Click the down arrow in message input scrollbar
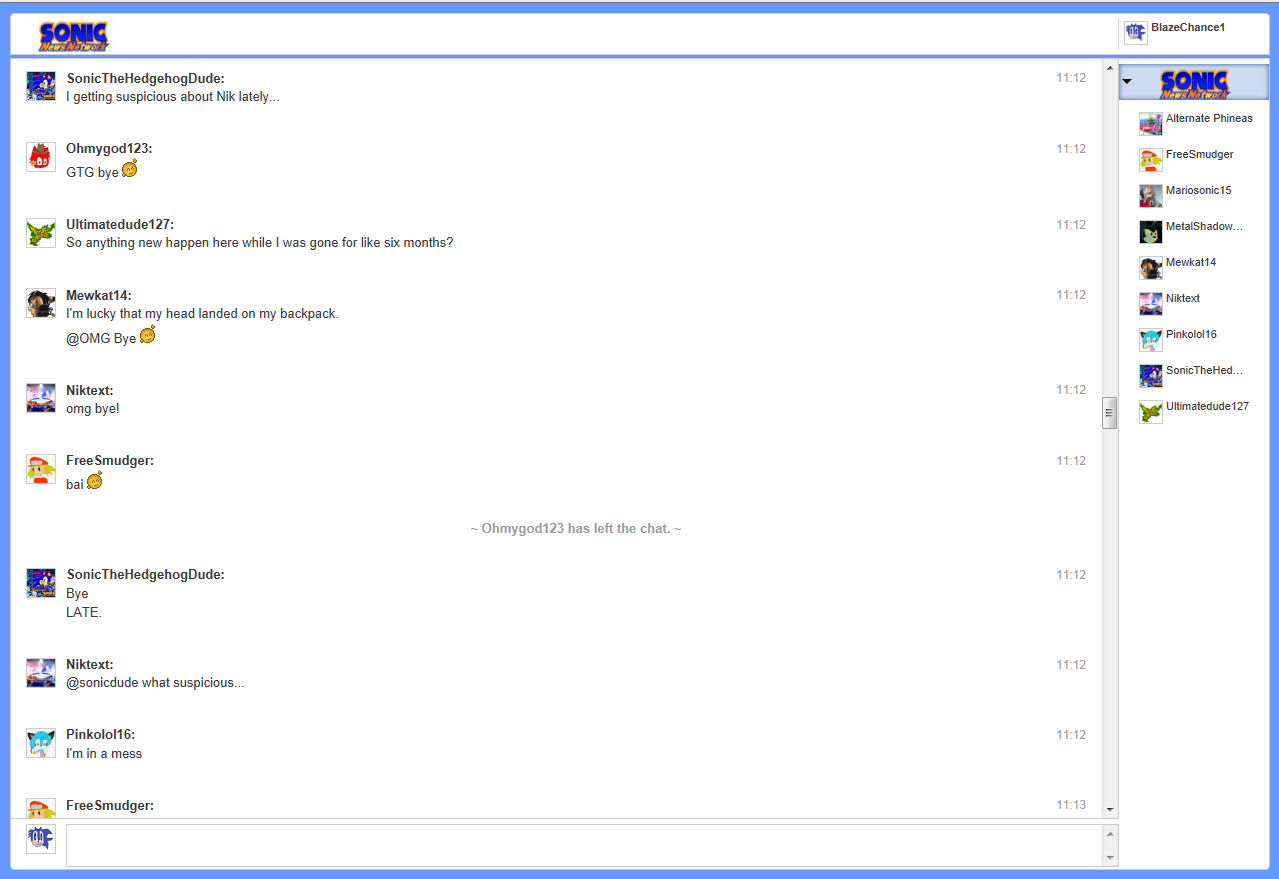The height and width of the screenshot is (879, 1279). 1109,858
